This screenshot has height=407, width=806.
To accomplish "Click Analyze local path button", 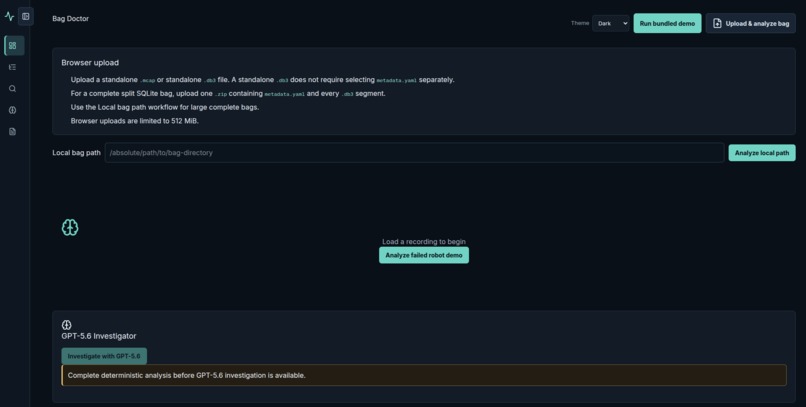I will point(762,153).
